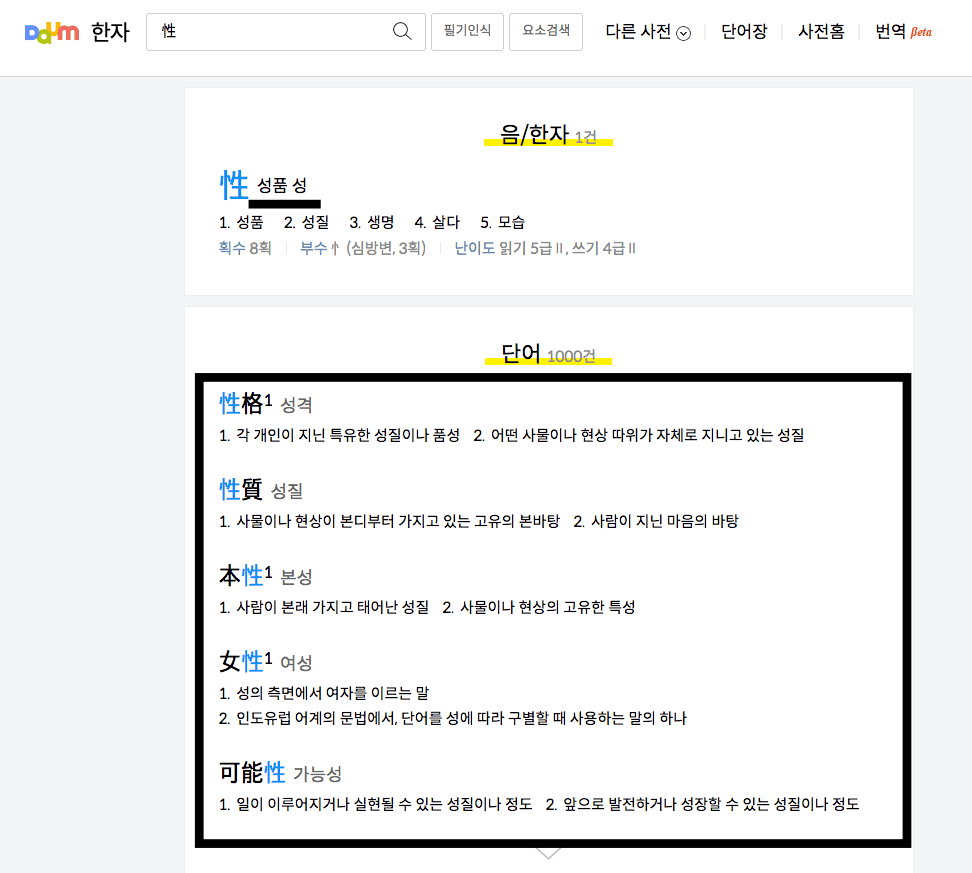Open the word entry 女性 여성

(265, 662)
